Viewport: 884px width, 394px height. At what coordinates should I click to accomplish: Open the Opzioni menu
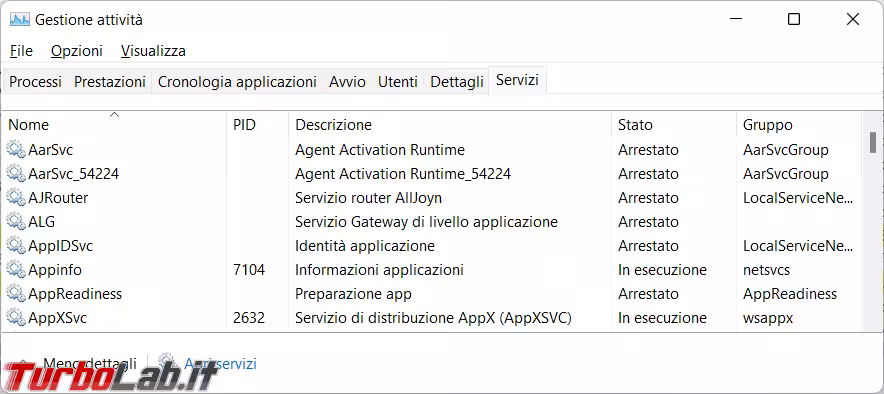click(x=77, y=51)
